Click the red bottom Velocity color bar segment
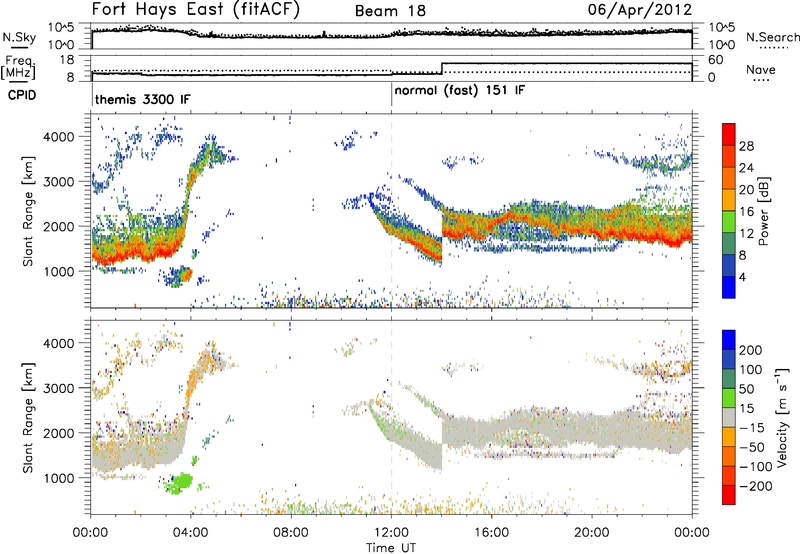Screen dimensions: 800x554 [x=729, y=495]
